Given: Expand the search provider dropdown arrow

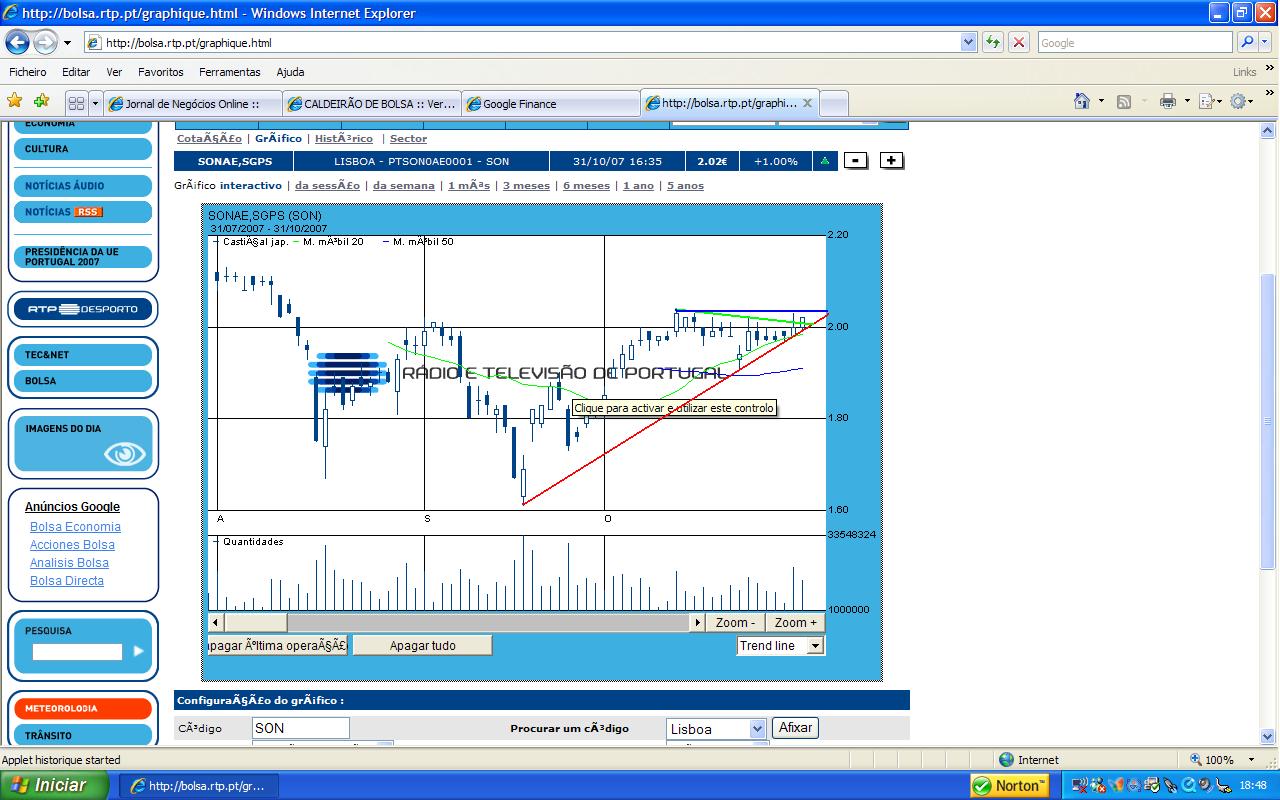Looking at the screenshot, I should [1266, 42].
